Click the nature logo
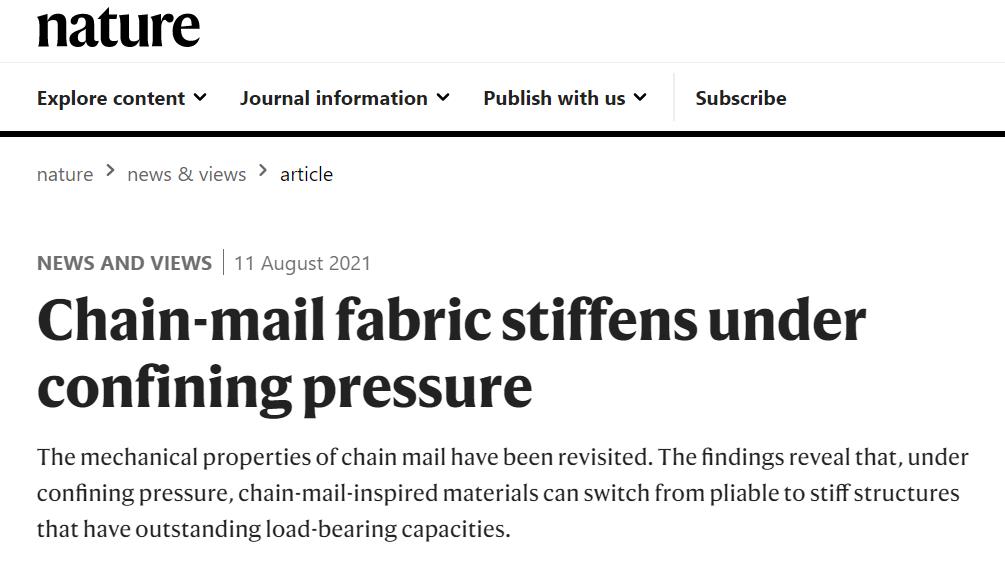Viewport: 1005px width, 580px height. click(118, 27)
